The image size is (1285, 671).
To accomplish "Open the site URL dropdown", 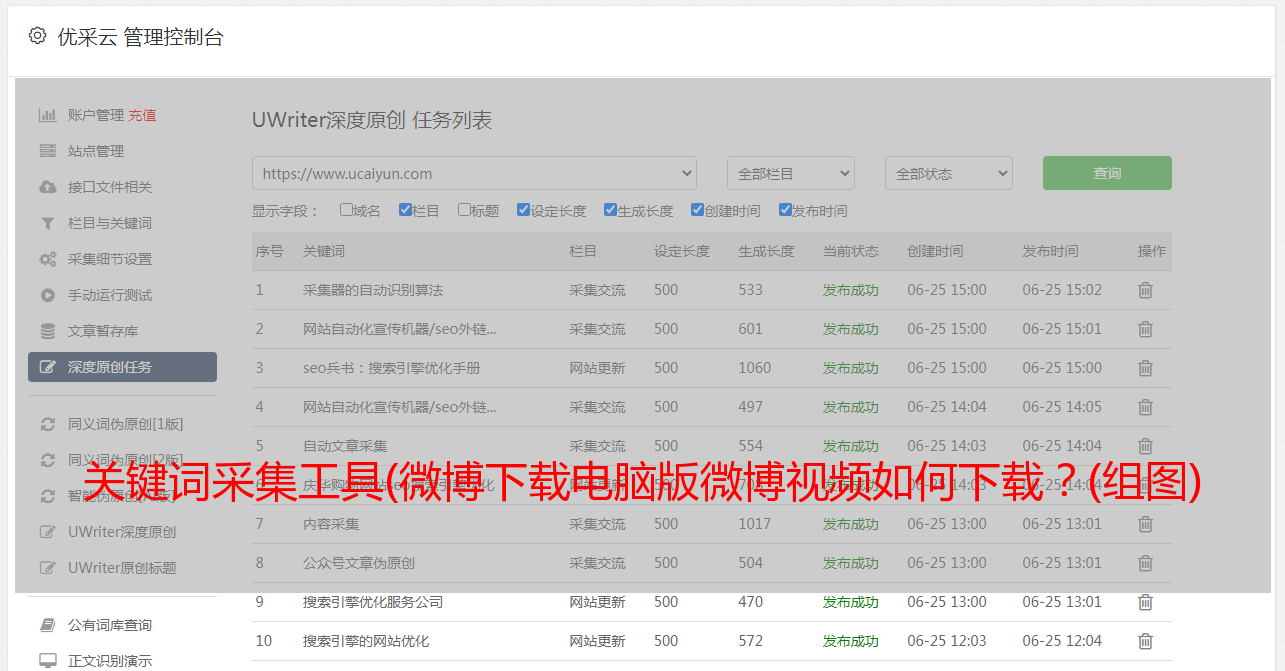I will pyautogui.click(x=474, y=173).
